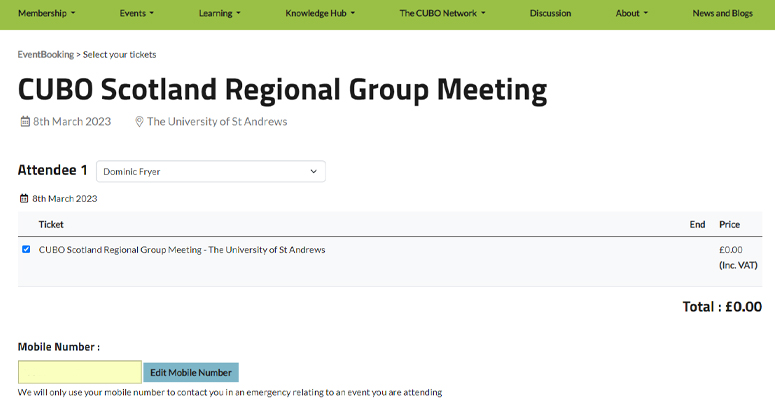775x409 pixels.
Task: Click the 'Price' column header
Action: 730,225
